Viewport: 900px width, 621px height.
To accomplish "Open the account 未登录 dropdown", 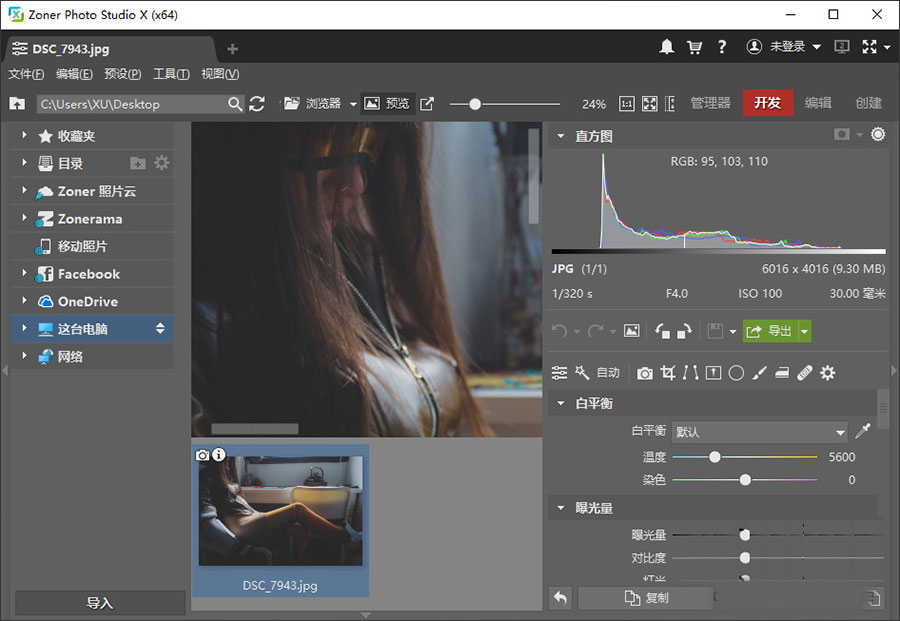I will click(784, 47).
